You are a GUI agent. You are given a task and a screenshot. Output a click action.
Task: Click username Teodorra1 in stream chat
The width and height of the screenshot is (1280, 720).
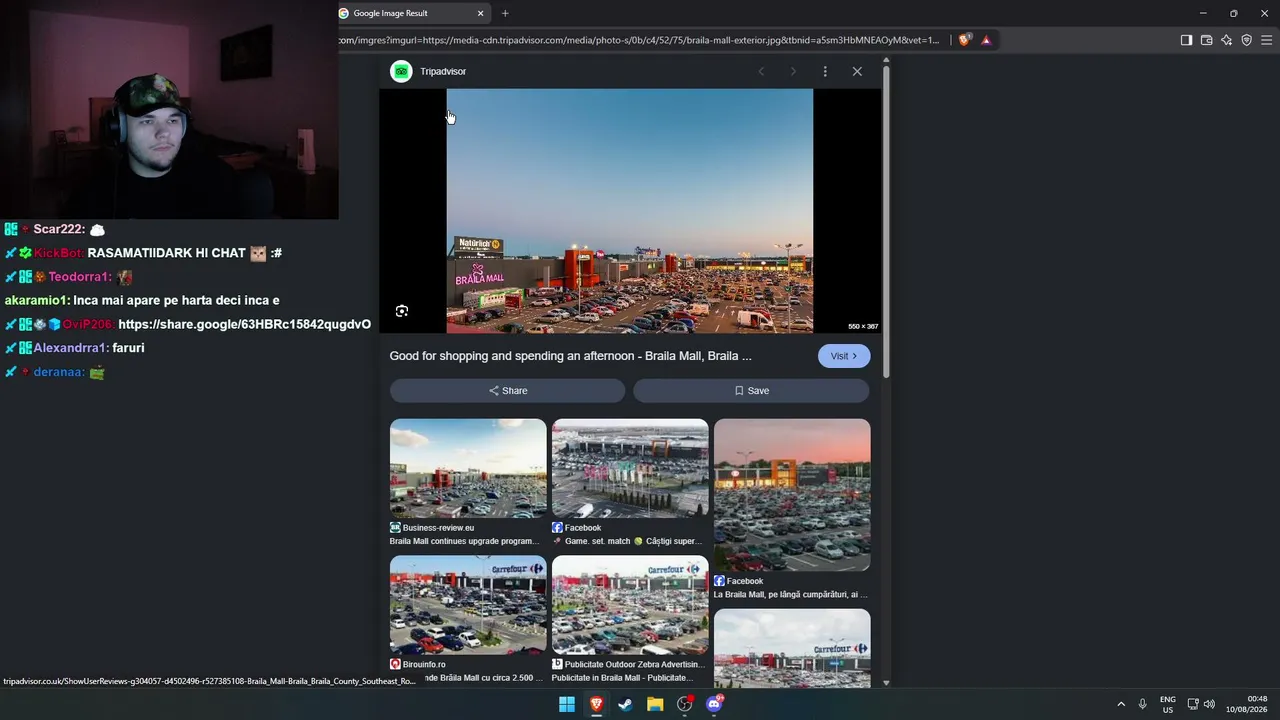[76, 277]
